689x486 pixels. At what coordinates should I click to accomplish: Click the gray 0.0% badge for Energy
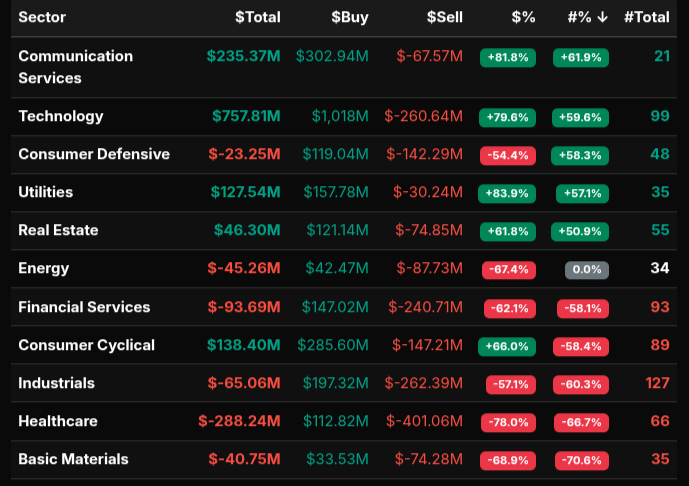coord(586,269)
